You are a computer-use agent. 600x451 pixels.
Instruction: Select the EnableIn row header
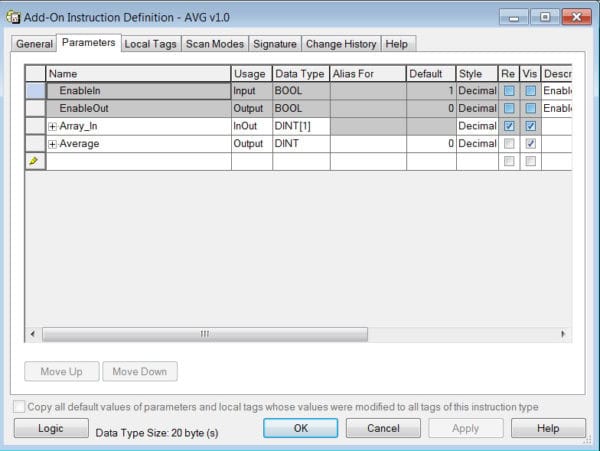[x=35, y=91]
